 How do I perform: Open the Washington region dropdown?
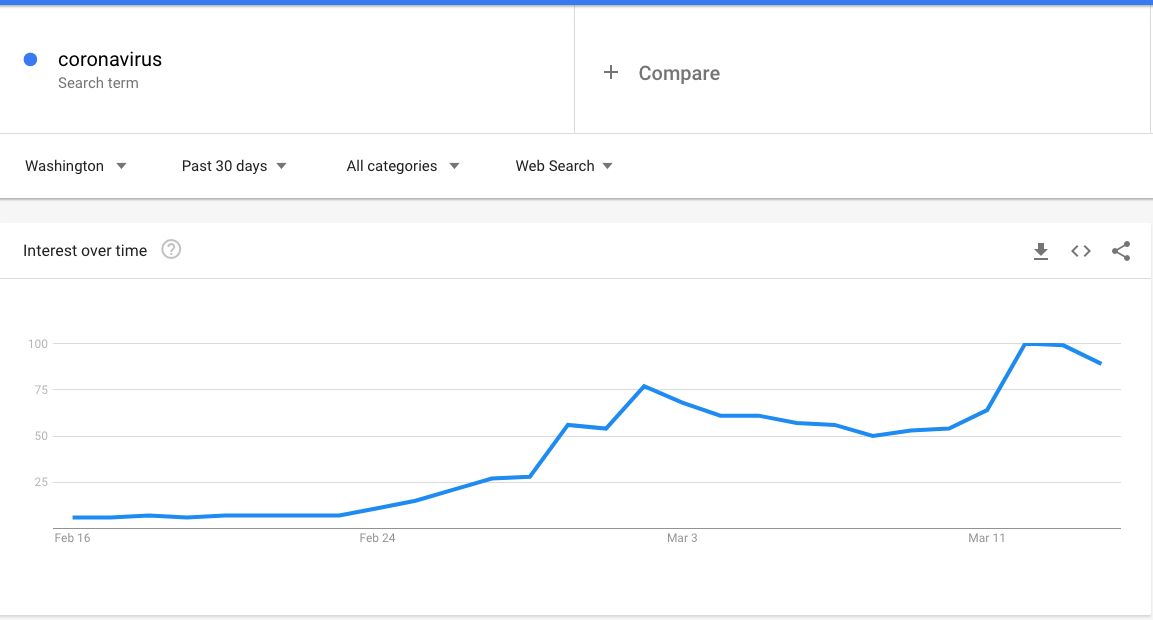[x=76, y=166]
